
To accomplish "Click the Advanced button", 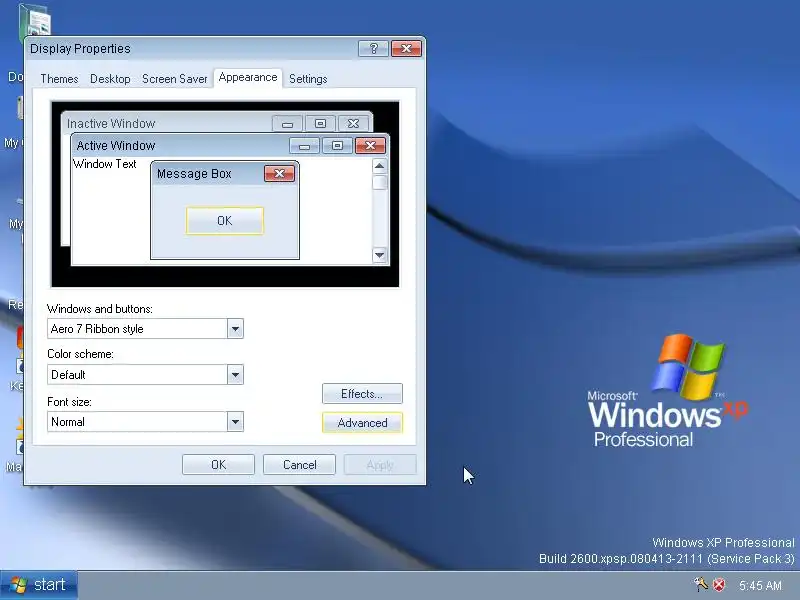I will [362, 423].
